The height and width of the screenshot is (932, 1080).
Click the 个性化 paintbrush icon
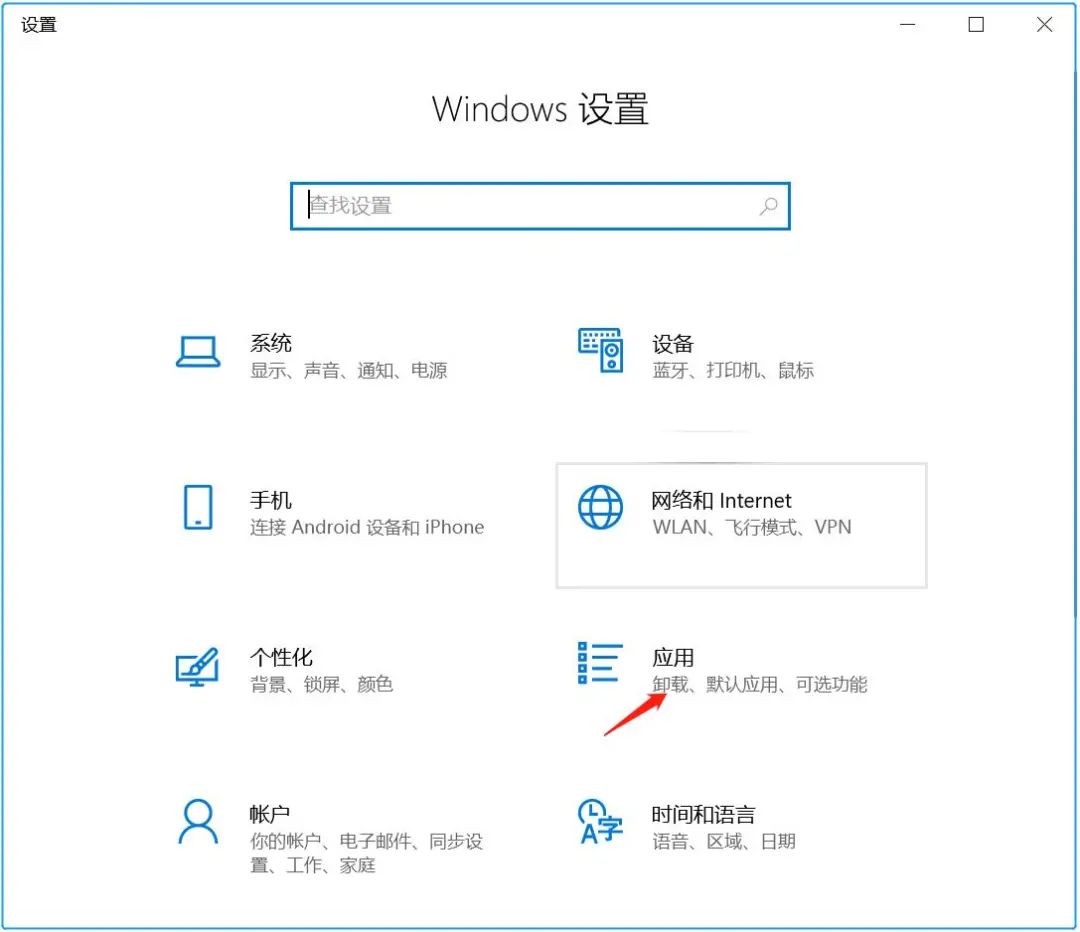(x=197, y=666)
